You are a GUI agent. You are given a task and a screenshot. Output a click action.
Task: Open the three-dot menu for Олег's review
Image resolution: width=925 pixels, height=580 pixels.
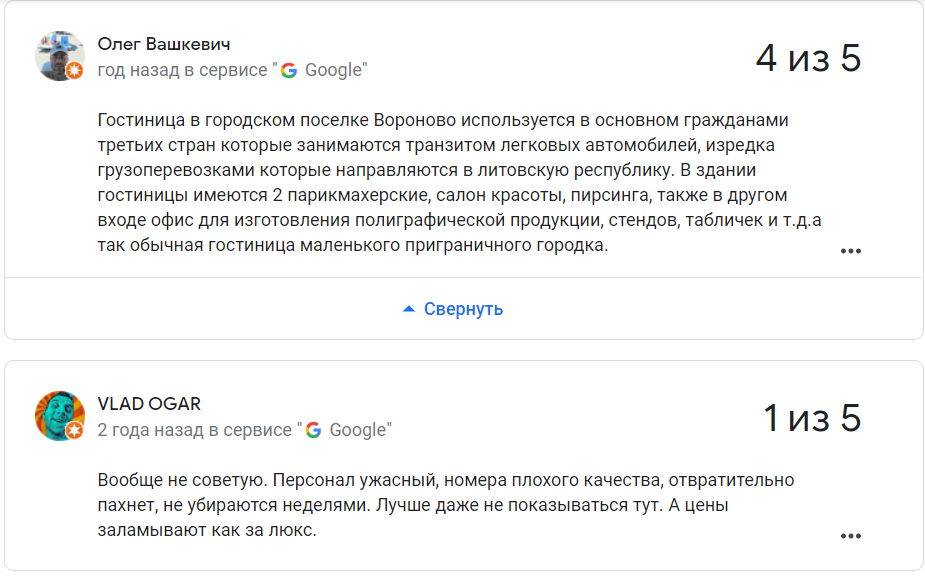(x=850, y=251)
